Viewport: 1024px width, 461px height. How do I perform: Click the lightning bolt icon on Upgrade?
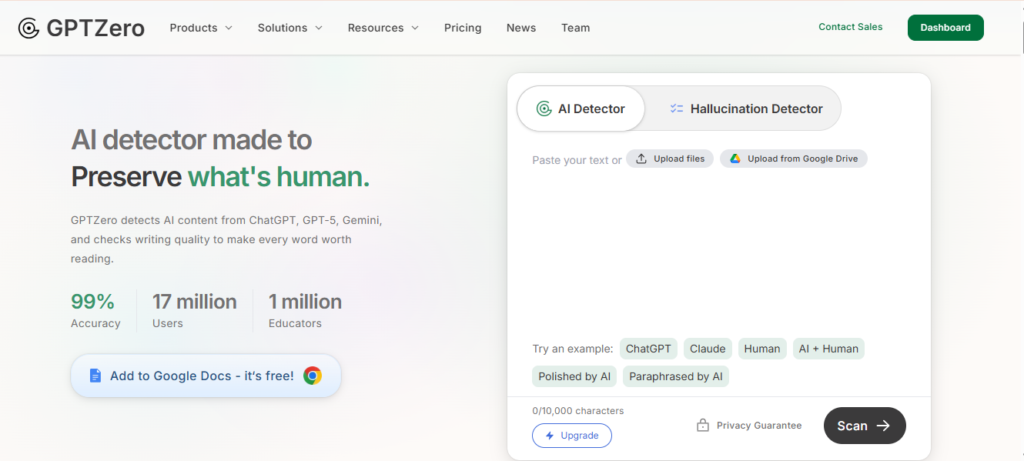coord(549,436)
